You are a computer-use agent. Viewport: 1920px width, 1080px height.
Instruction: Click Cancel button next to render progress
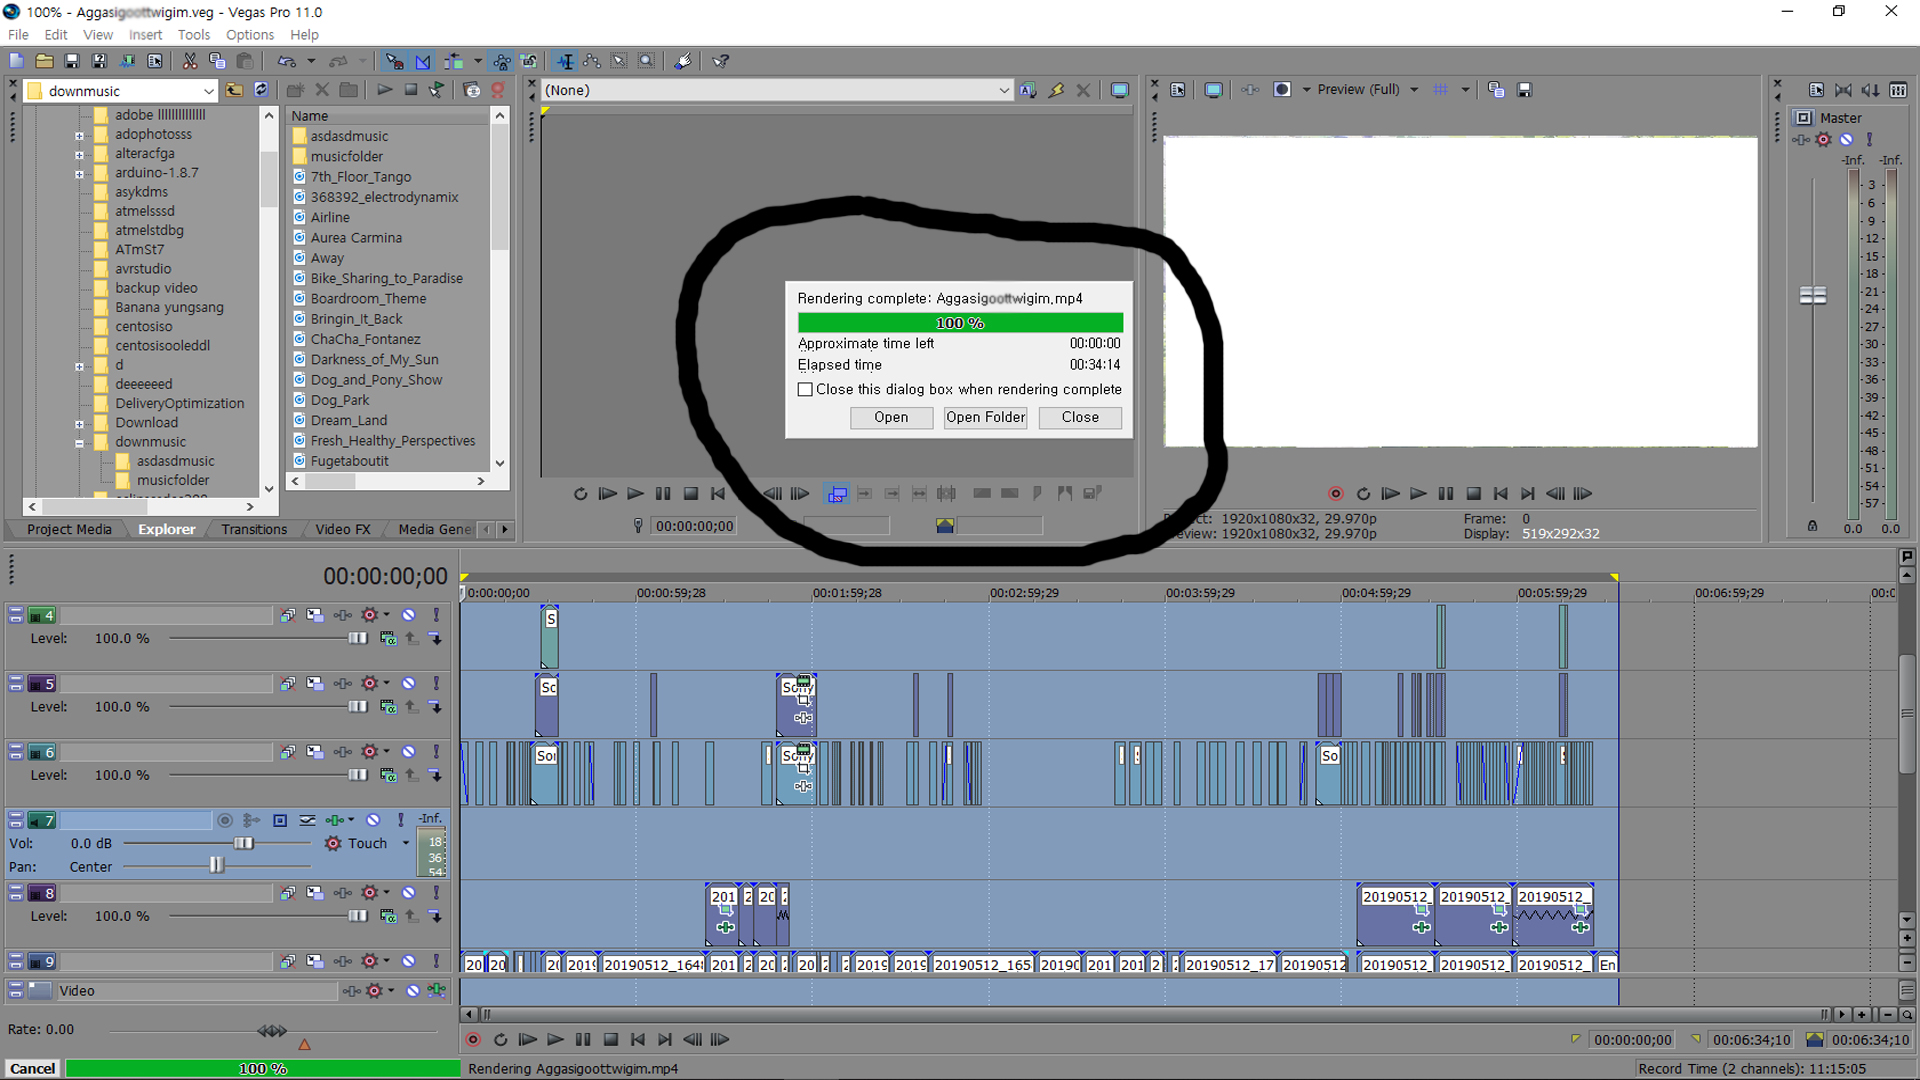point(32,1069)
